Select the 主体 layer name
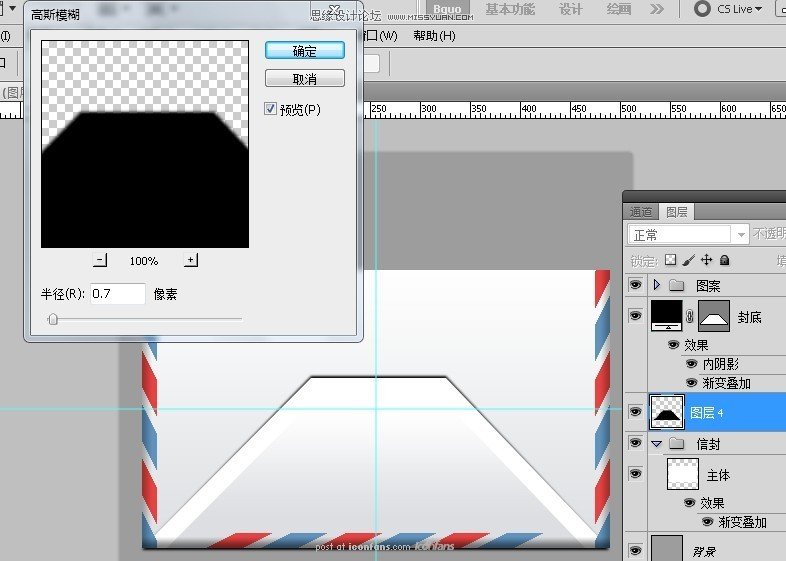The width and height of the screenshot is (786, 561). point(718,475)
